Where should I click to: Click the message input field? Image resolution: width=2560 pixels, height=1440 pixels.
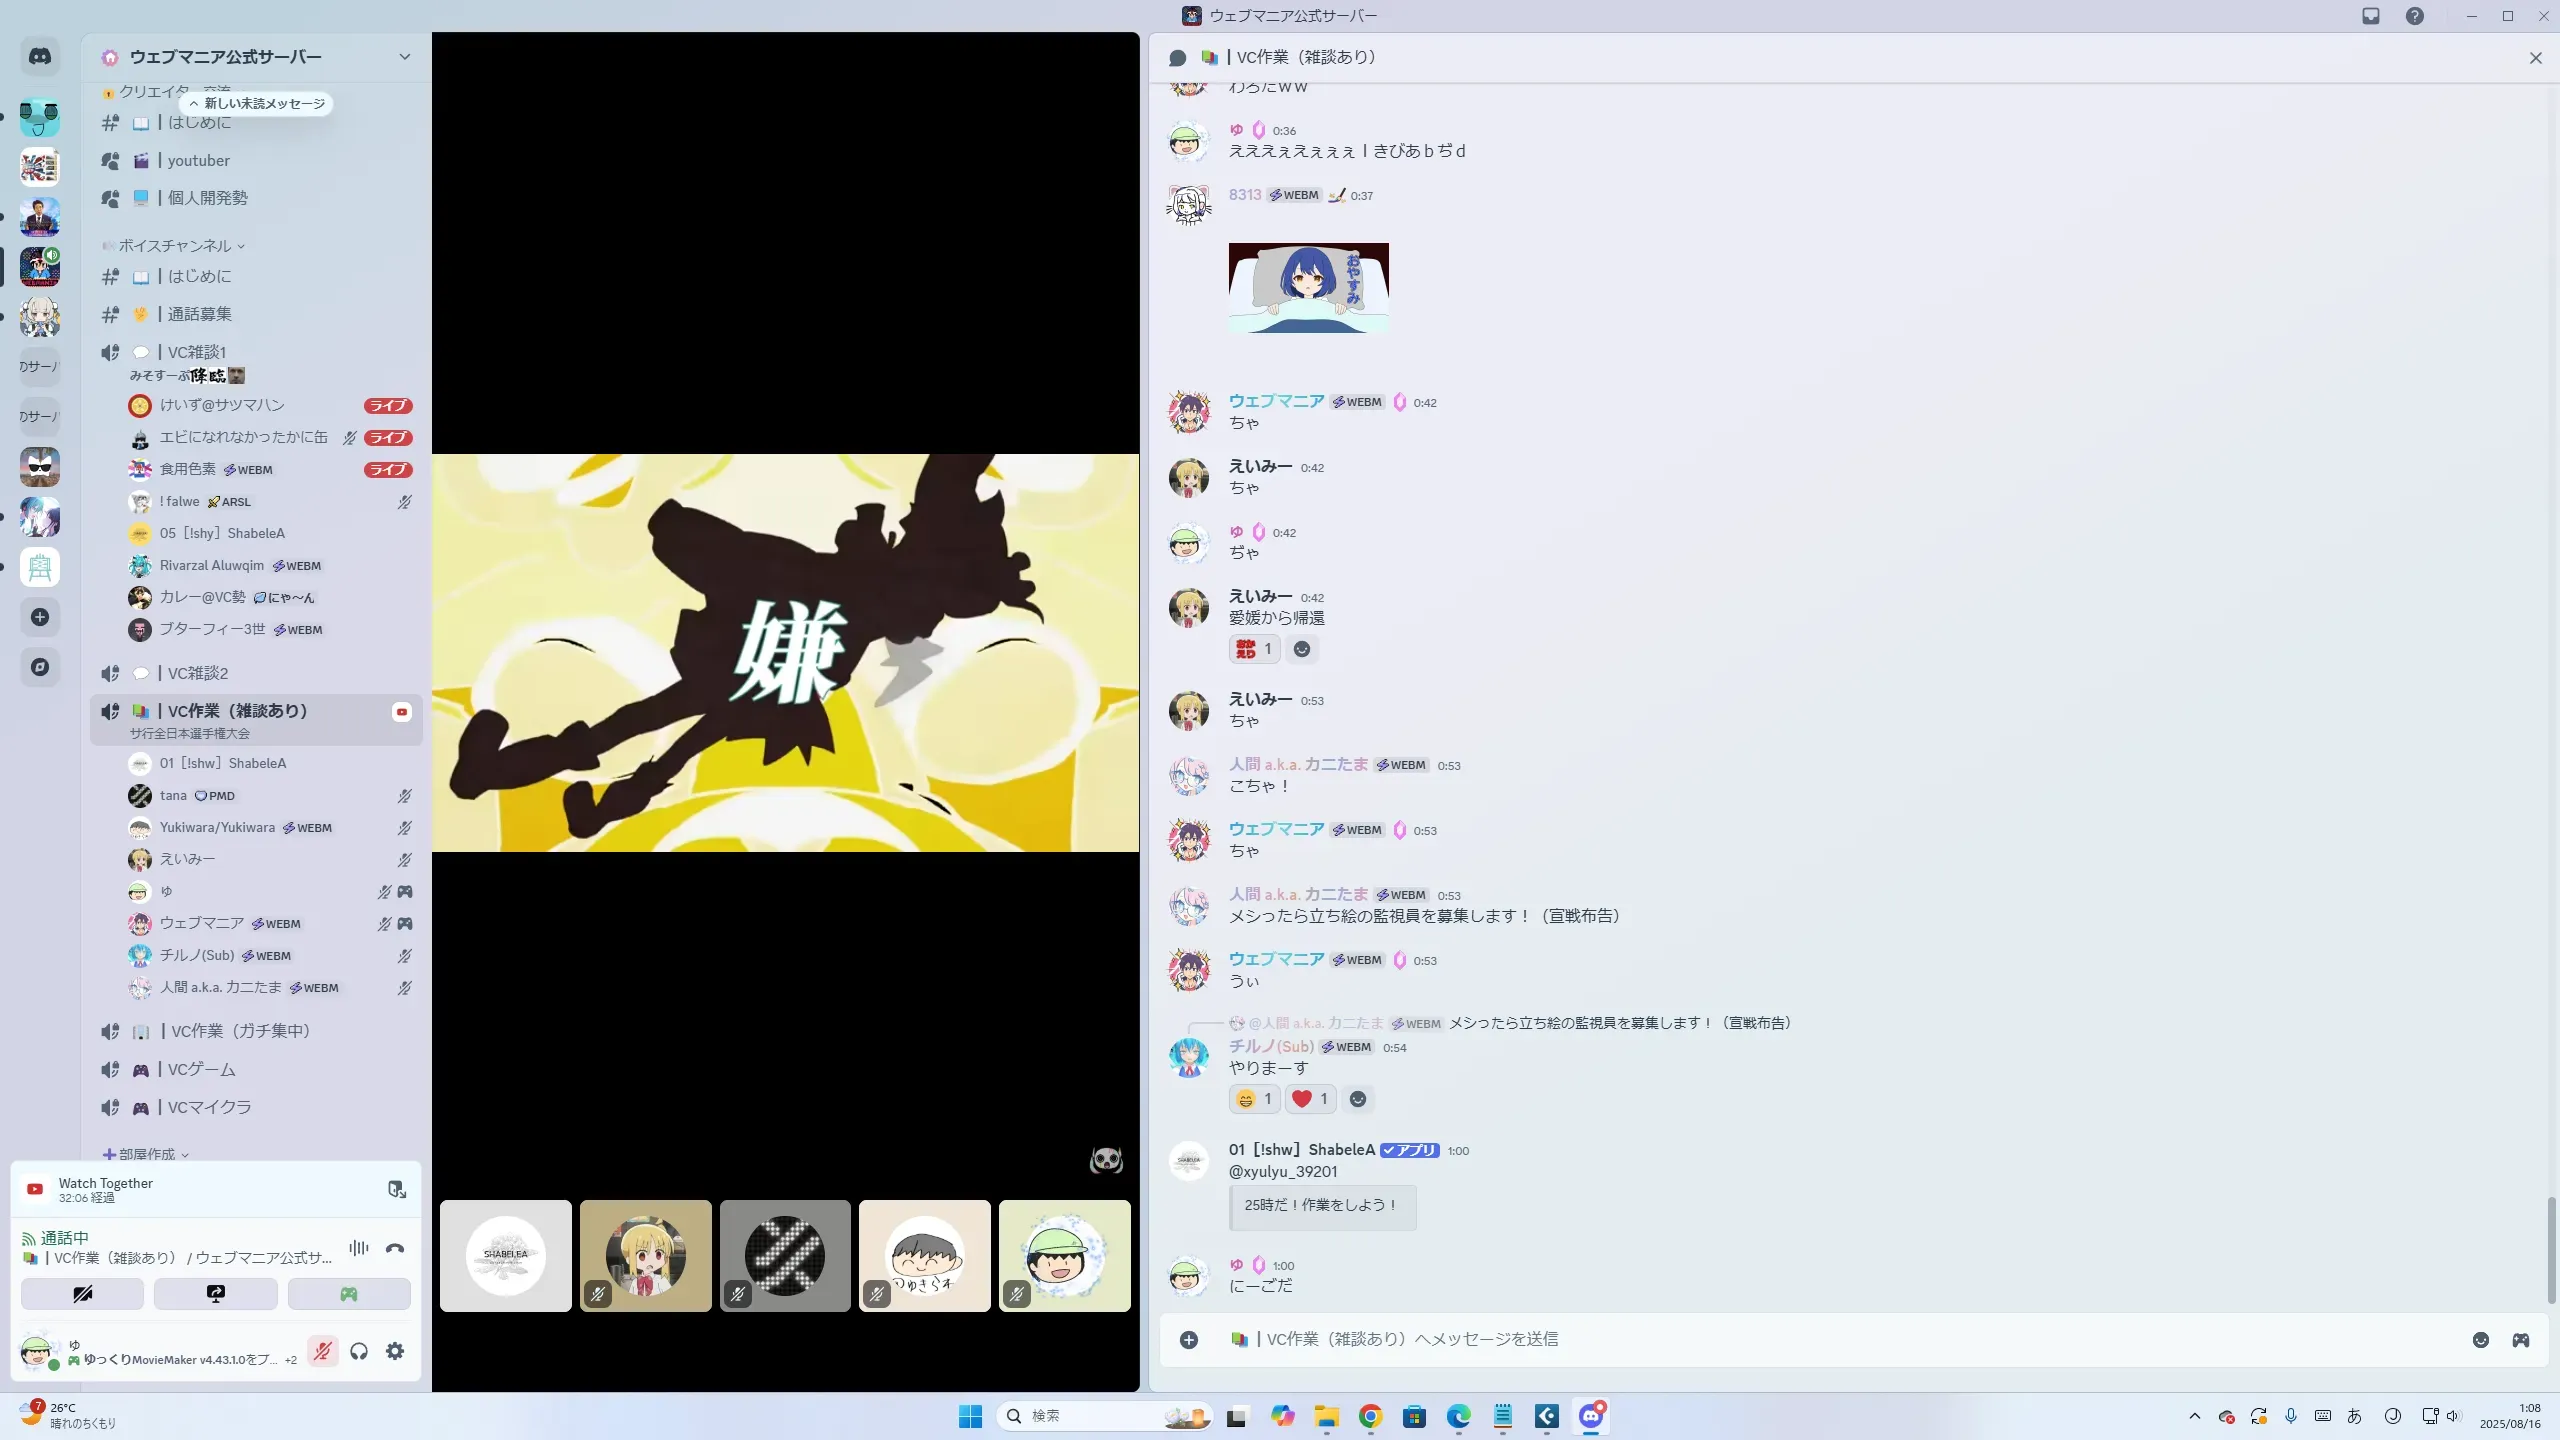point(1800,1339)
